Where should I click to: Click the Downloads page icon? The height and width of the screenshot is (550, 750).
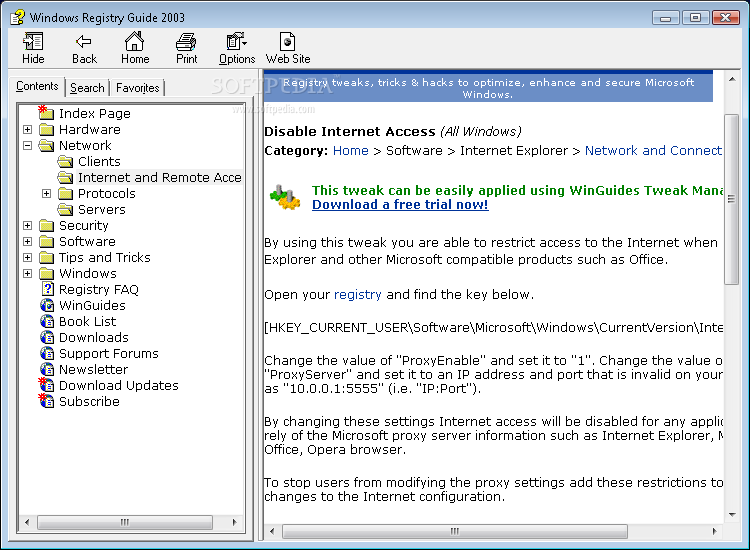click(47, 337)
